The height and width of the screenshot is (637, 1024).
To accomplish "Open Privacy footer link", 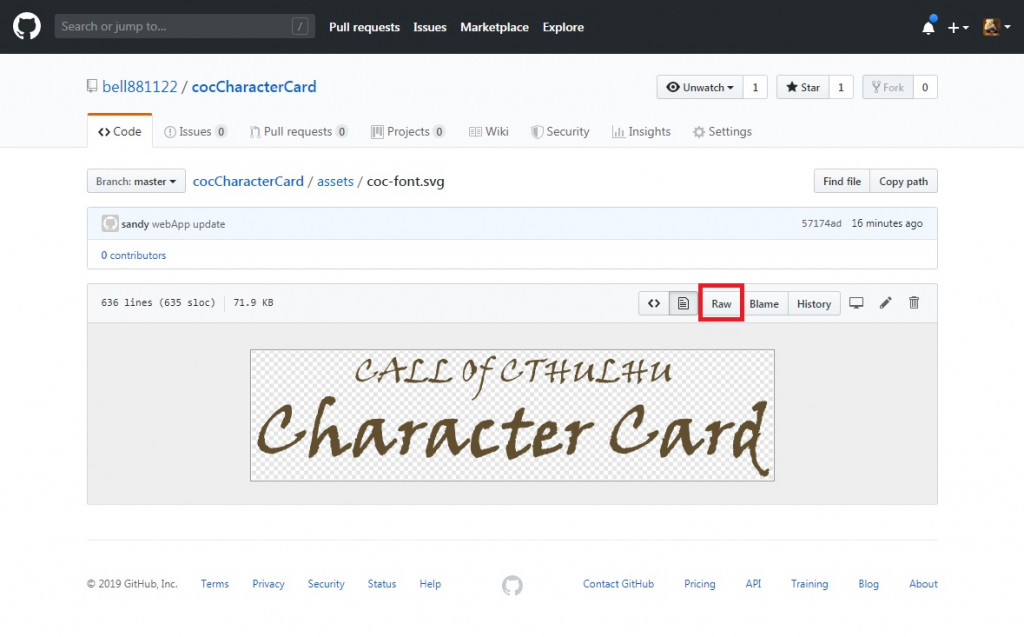I will pyautogui.click(x=268, y=583).
